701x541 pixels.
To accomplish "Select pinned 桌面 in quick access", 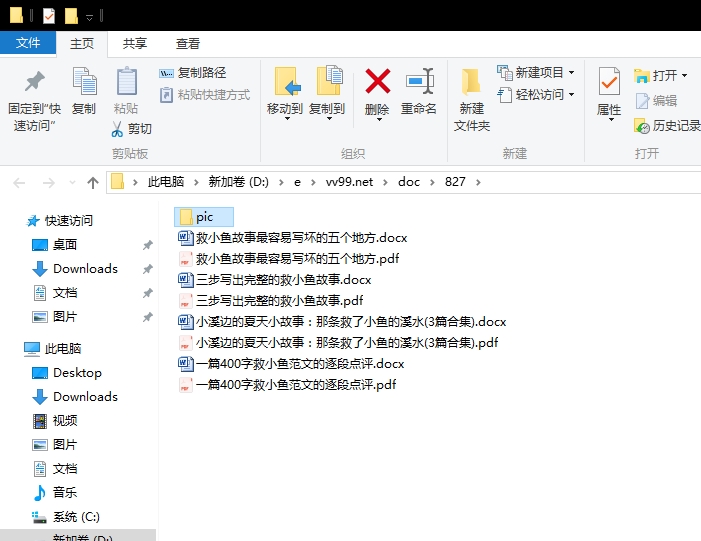I will pos(65,245).
